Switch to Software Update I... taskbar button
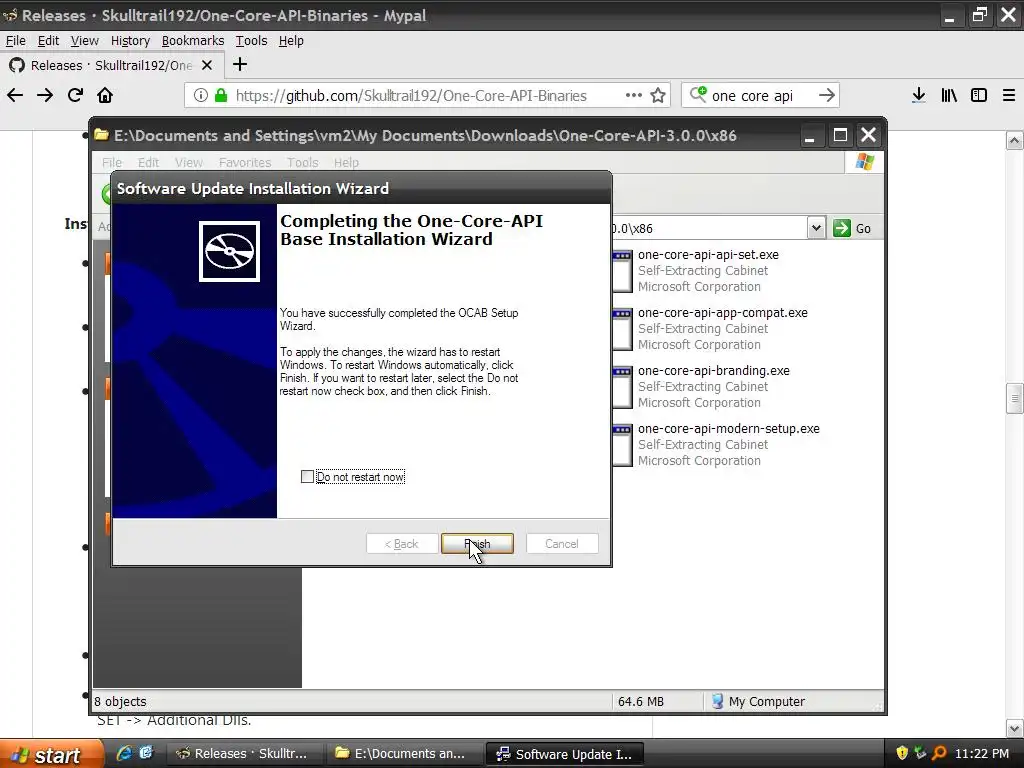 (x=564, y=754)
